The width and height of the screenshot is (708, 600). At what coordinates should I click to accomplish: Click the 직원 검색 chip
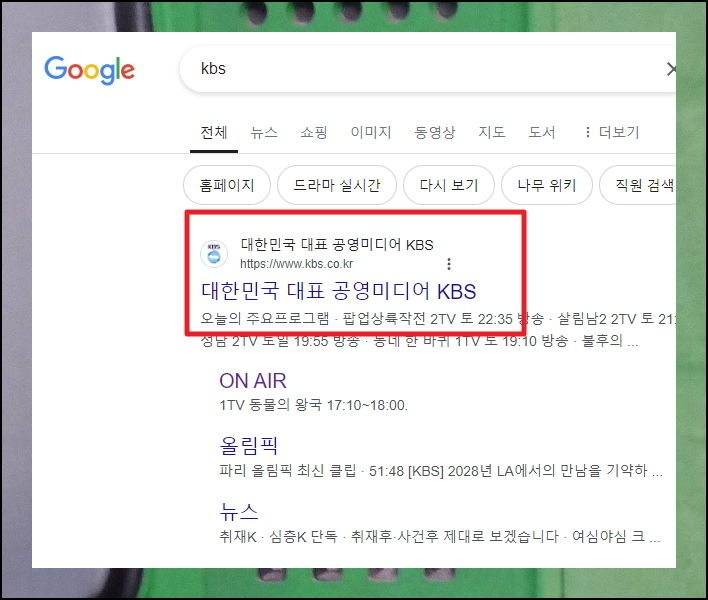click(640, 185)
